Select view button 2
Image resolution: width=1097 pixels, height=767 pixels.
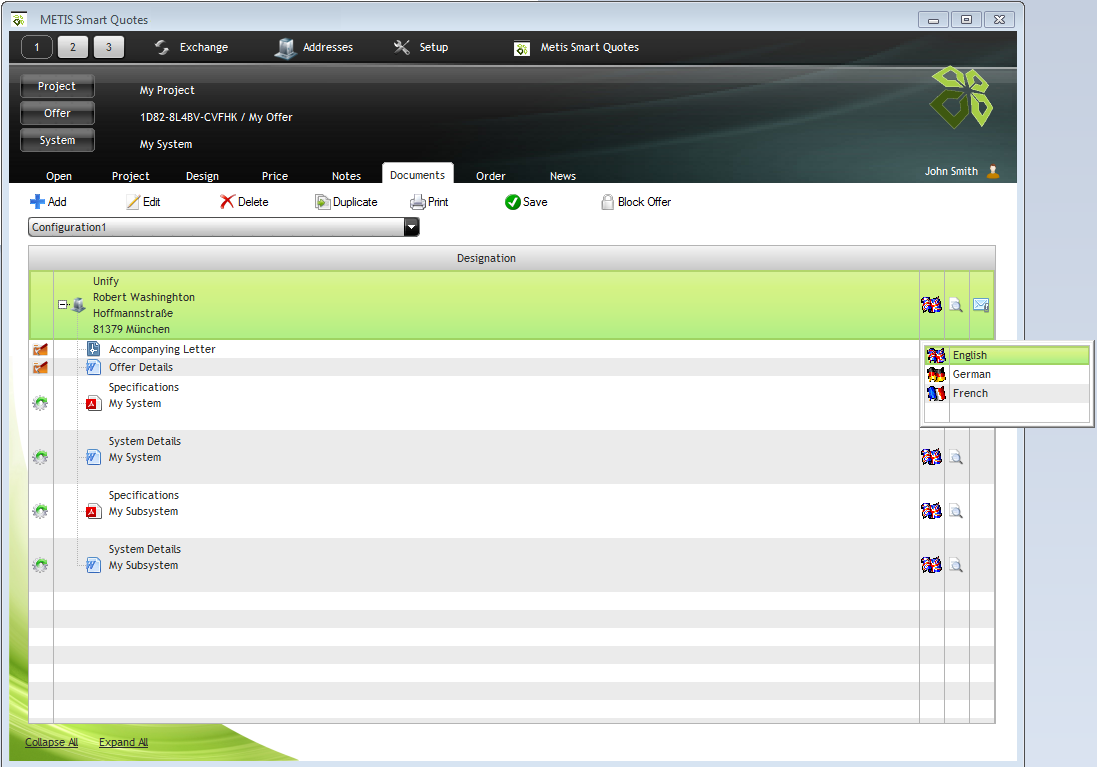(x=73, y=47)
